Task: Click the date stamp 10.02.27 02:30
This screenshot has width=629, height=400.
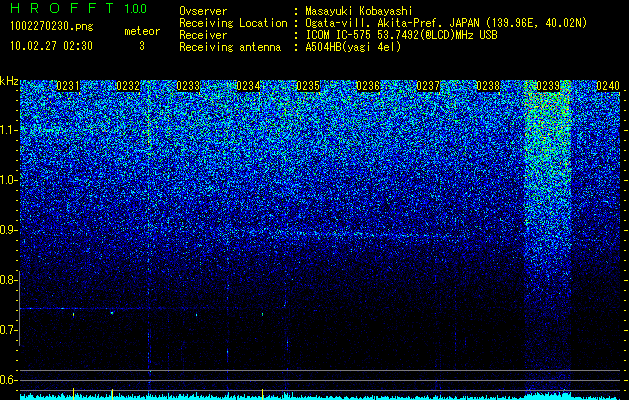Action: pos(51,46)
